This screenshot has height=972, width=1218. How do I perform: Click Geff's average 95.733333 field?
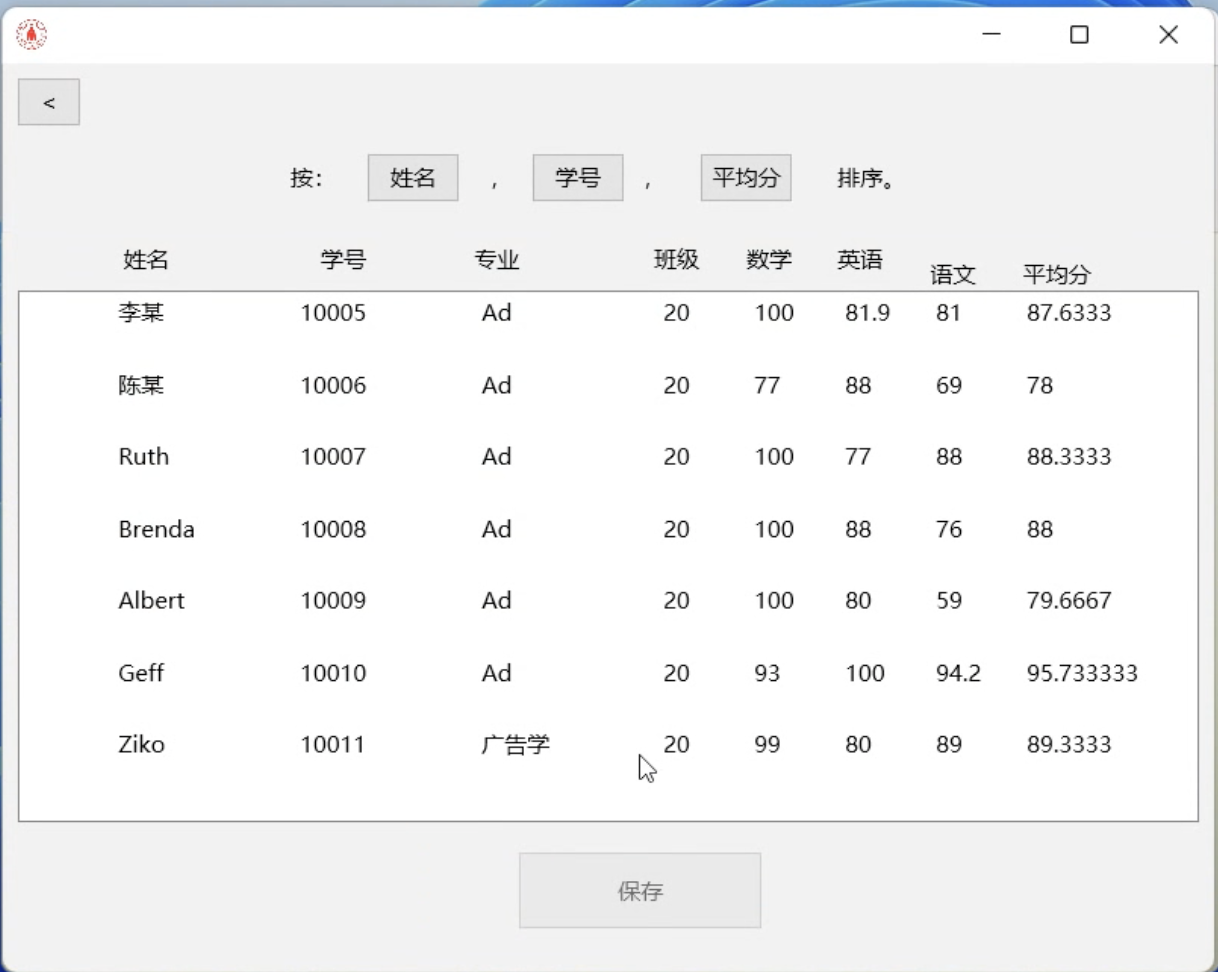pyautogui.click(x=1082, y=673)
